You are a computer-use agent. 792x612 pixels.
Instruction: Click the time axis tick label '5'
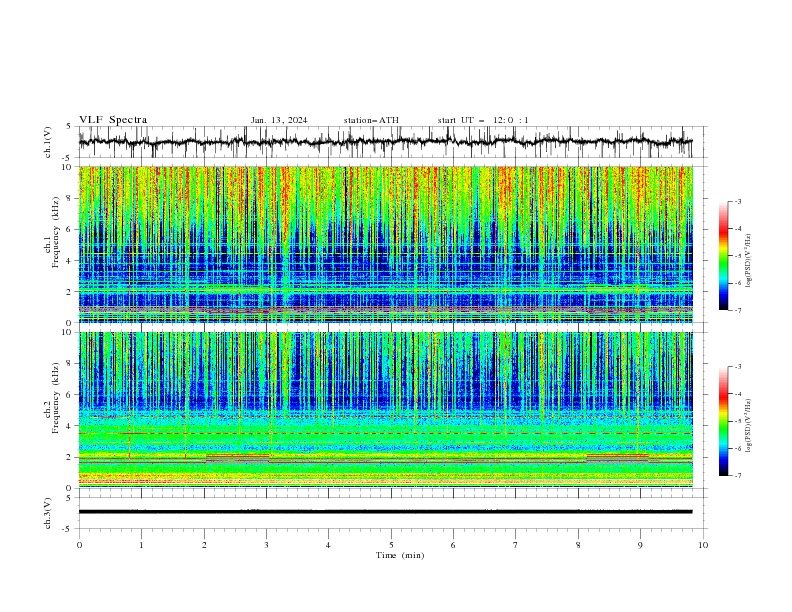coord(391,545)
